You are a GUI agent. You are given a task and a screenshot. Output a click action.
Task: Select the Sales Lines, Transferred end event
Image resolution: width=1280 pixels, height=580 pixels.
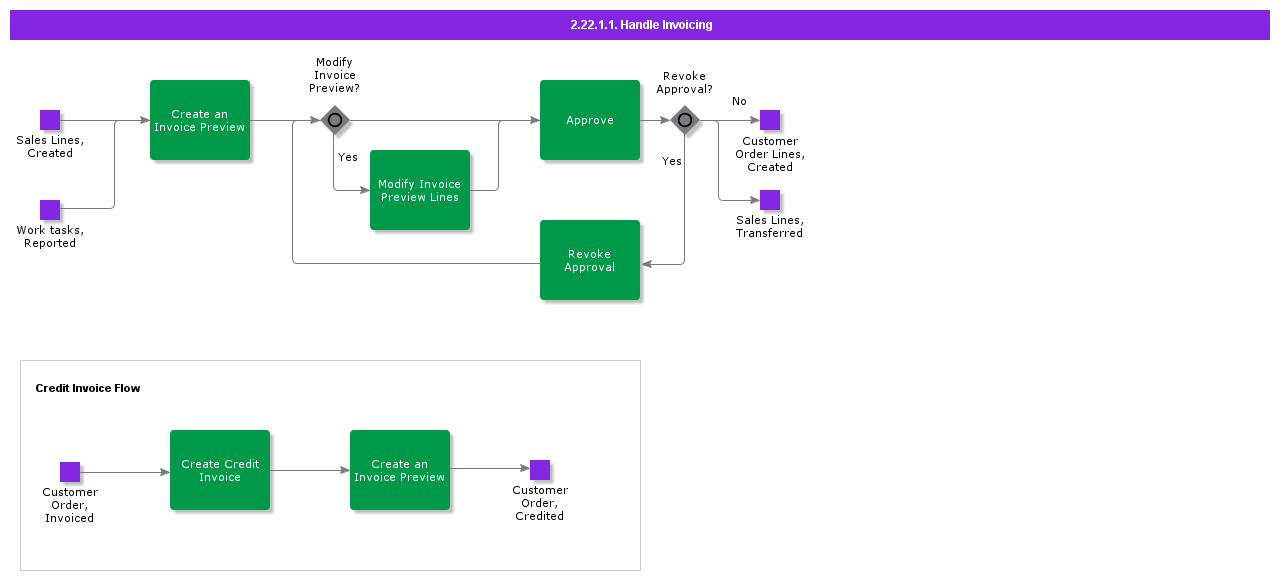point(770,200)
